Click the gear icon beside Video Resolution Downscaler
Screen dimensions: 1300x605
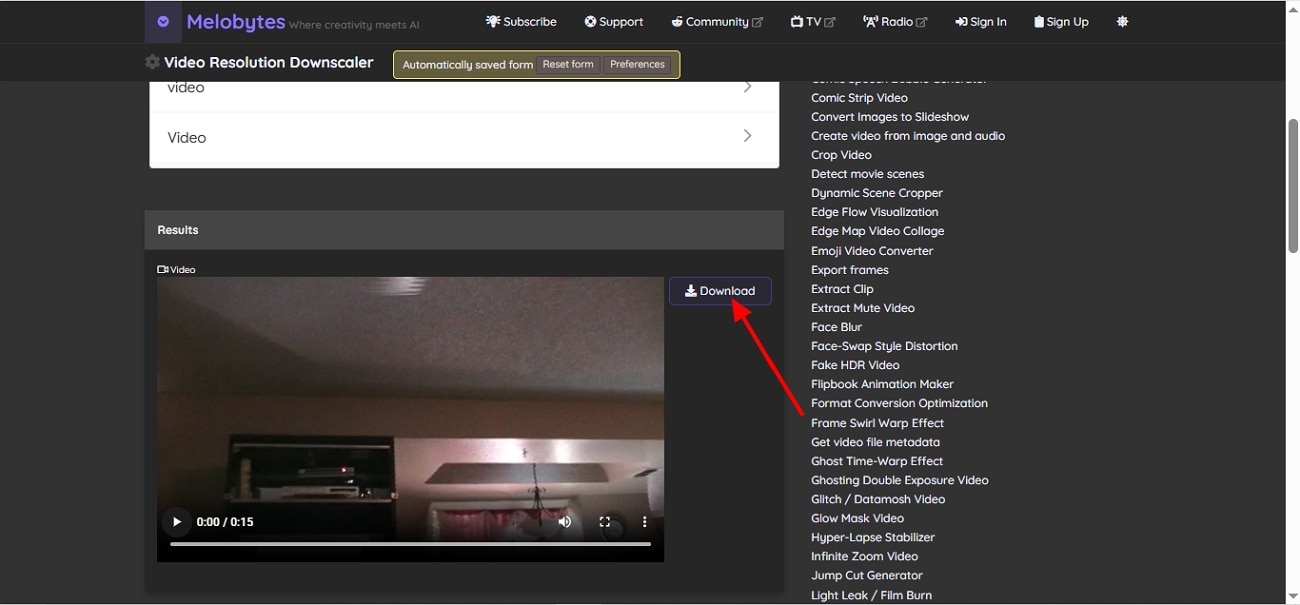[151, 61]
